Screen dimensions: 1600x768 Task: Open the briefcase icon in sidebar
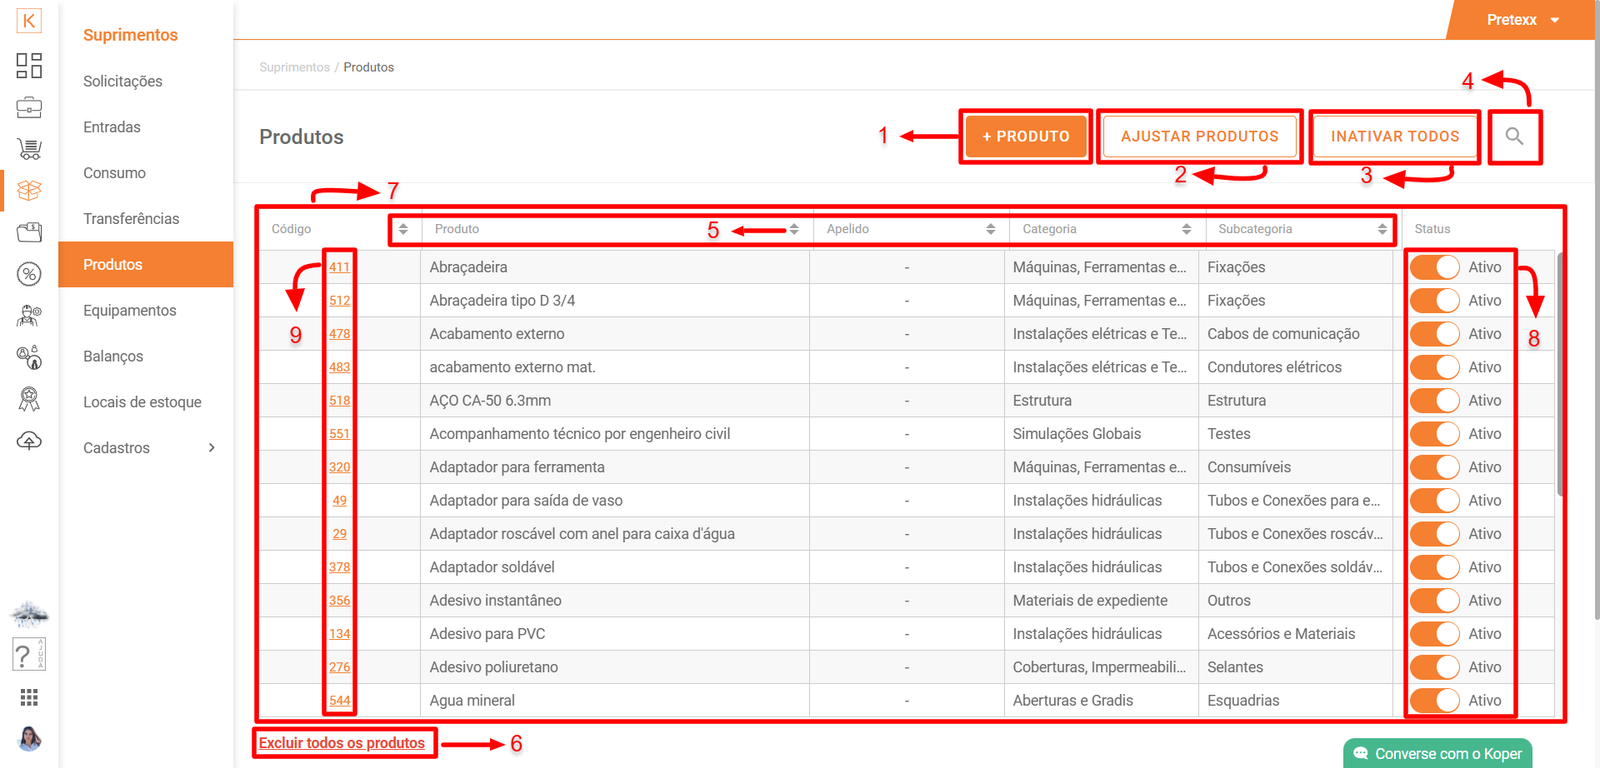coord(29,107)
